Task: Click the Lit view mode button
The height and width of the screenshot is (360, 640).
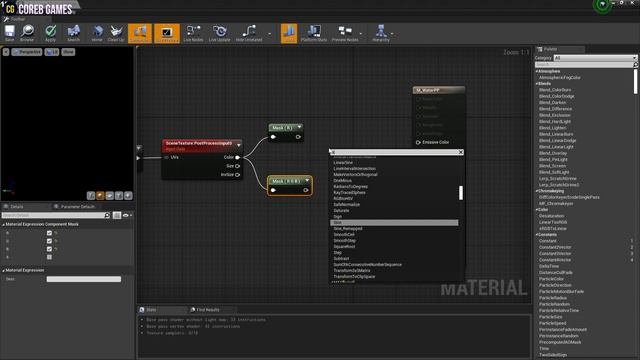Action: tap(52, 52)
